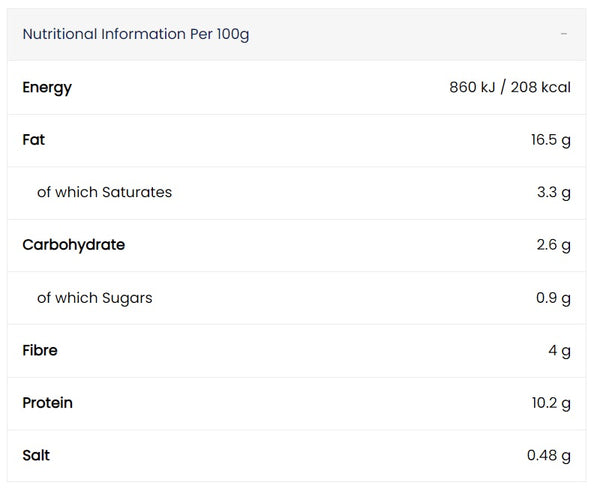The height and width of the screenshot is (500, 600).
Task: Click the 100g text in header
Action: pos(233,35)
